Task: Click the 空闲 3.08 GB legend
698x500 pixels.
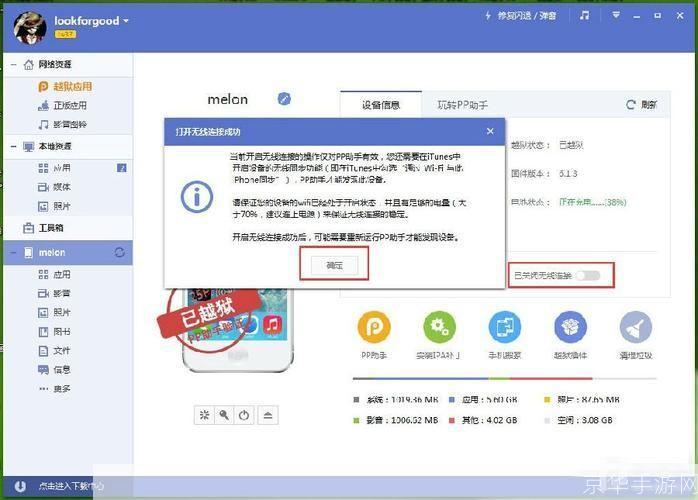Action: (x=578, y=420)
